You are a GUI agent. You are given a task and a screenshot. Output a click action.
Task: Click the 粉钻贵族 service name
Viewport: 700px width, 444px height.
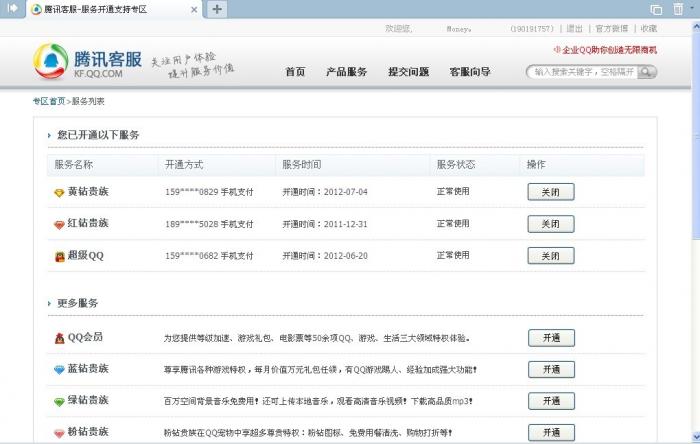[x=88, y=432]
